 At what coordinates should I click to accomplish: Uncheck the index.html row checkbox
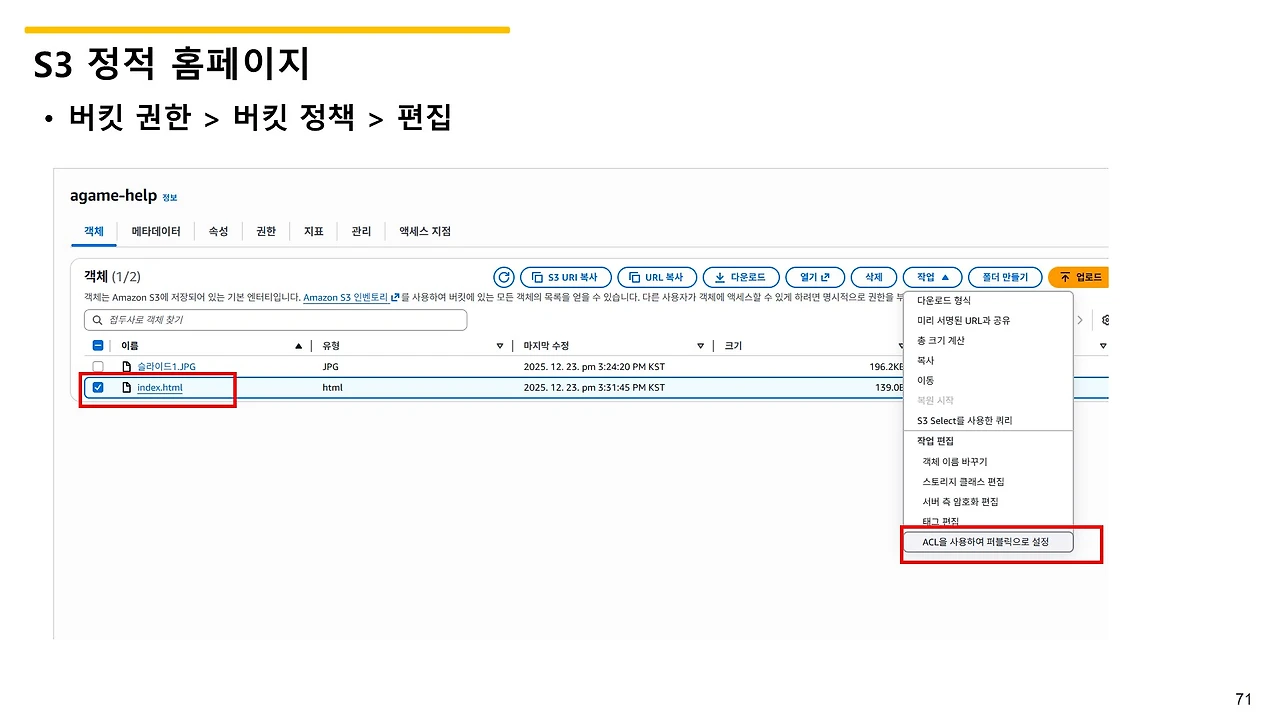pos(97,387)
